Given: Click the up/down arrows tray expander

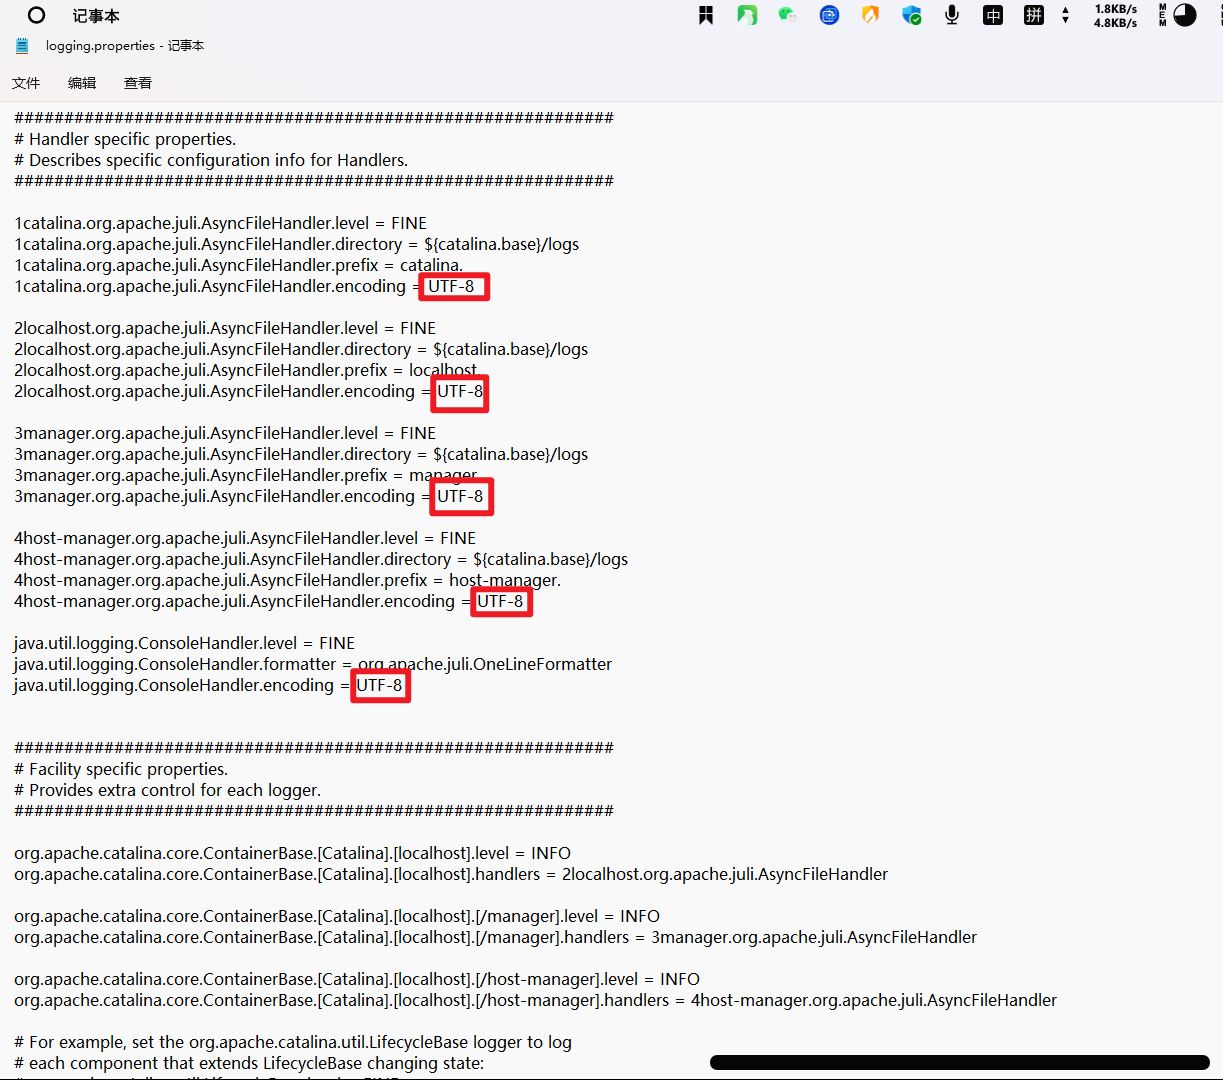Looking at the screenshot, I should tap(1065, 15).
